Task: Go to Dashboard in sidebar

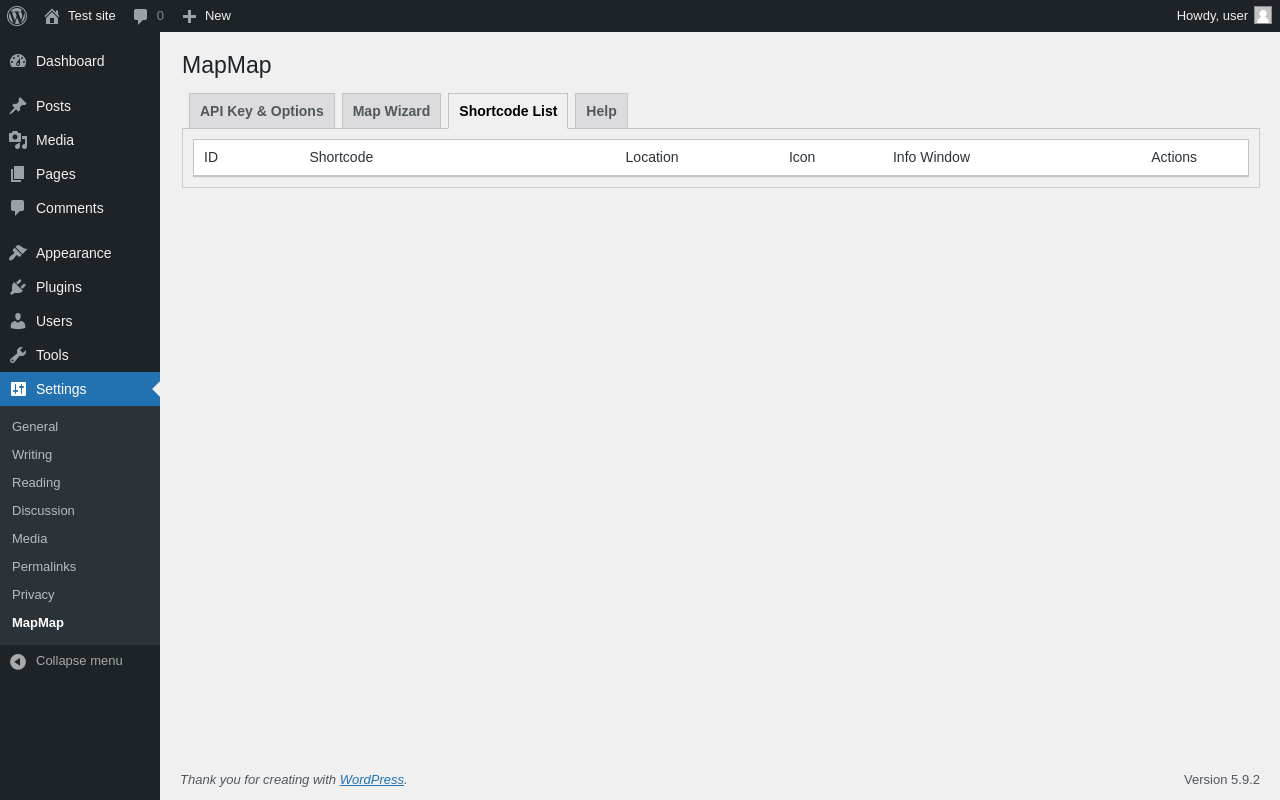Action: click(x=70, y=61)
